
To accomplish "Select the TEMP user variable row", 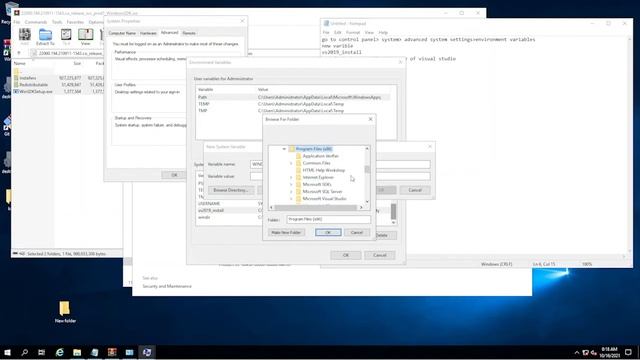I will [x=293, y=104].
